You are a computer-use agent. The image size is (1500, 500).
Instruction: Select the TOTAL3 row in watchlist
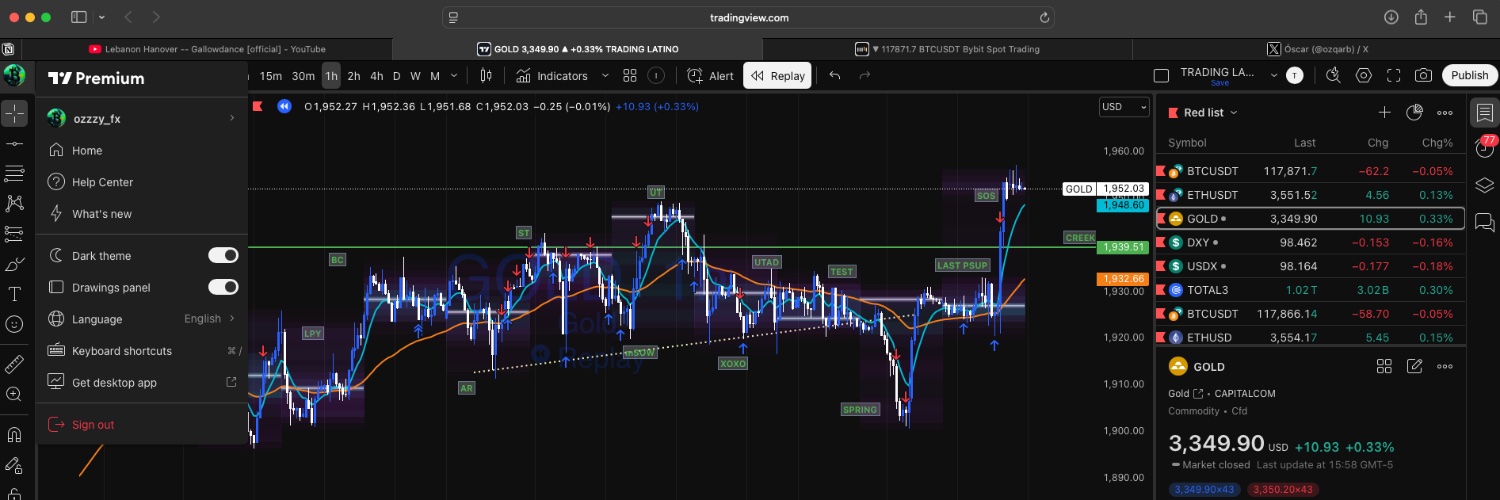1310,290
